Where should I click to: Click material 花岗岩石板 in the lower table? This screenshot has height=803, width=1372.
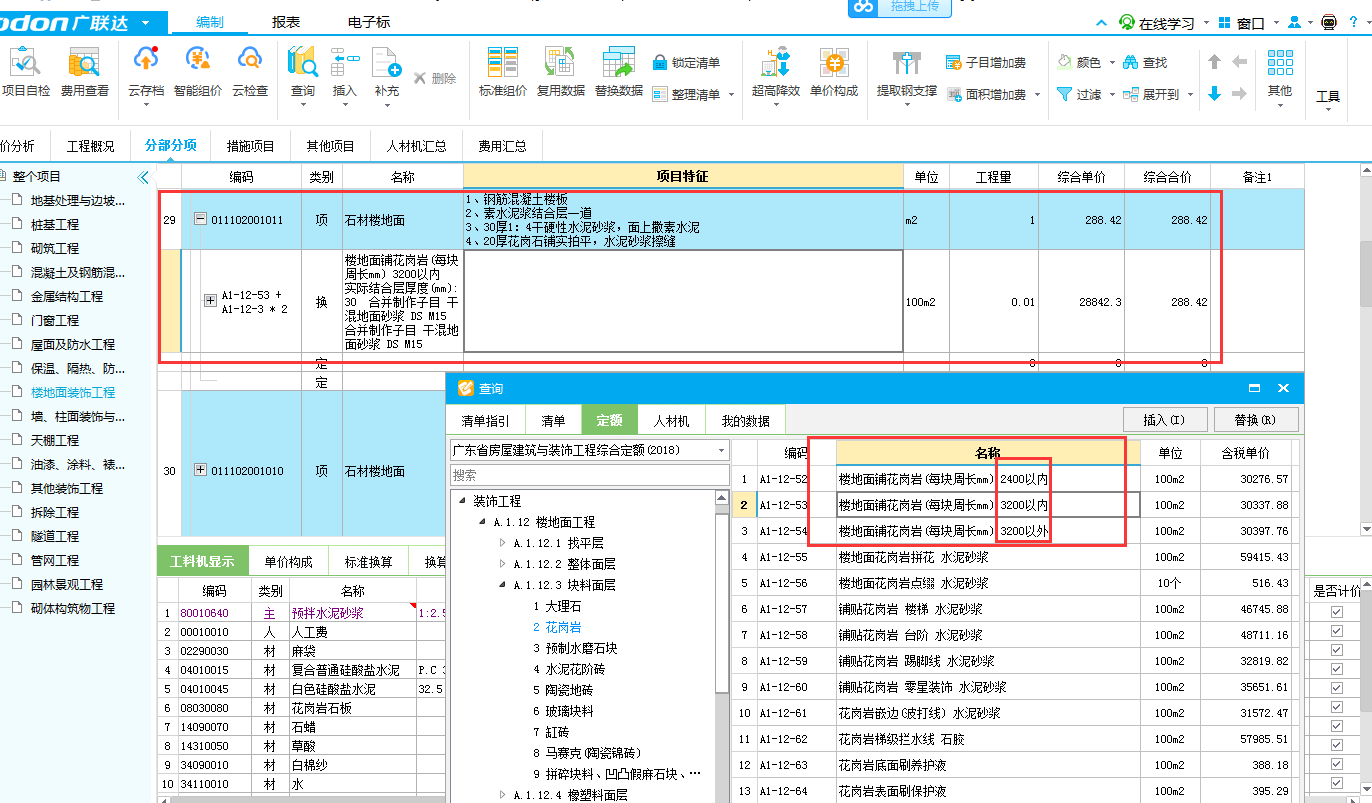coord(321,708)
